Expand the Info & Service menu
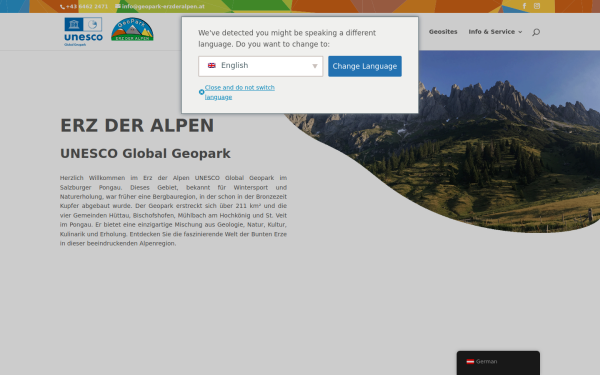Image resolution: width=600 pixels, height=375 pixels. point(495,32)
